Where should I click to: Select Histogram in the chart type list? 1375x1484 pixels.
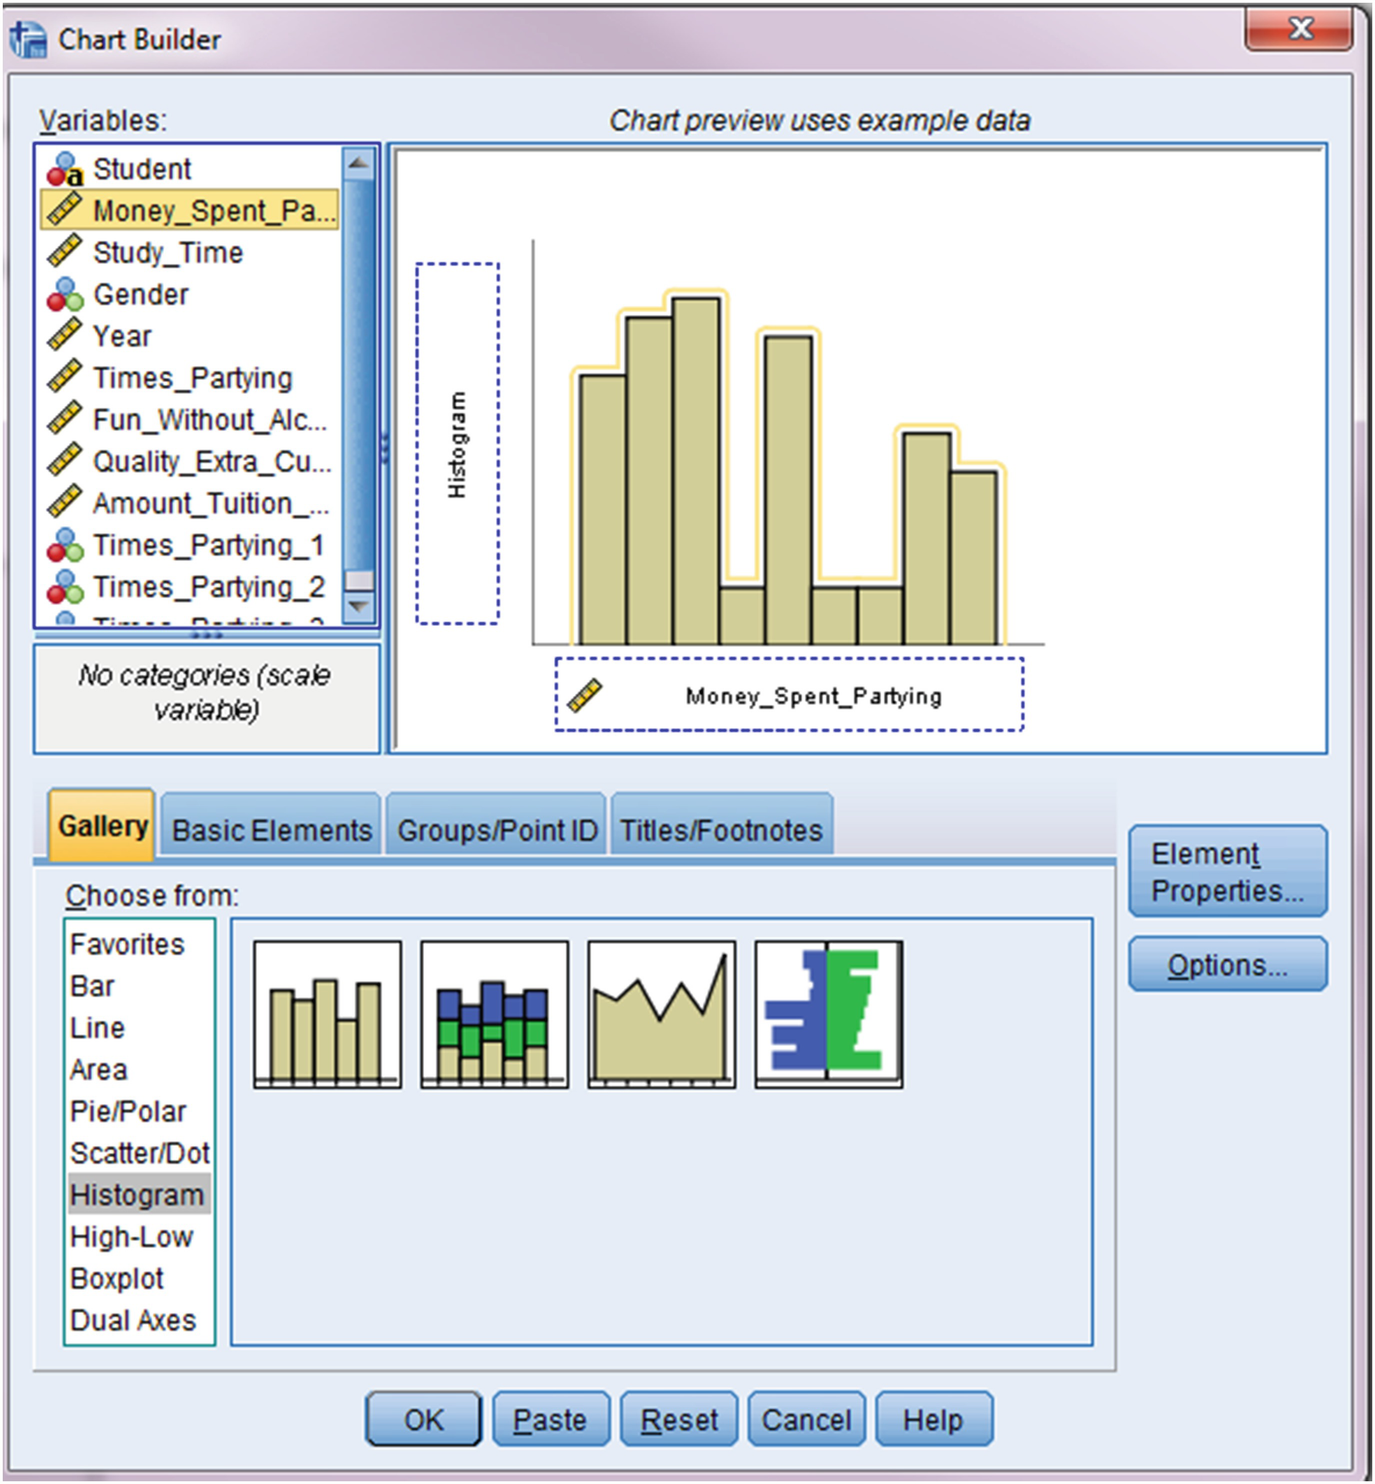point(139,1195)
